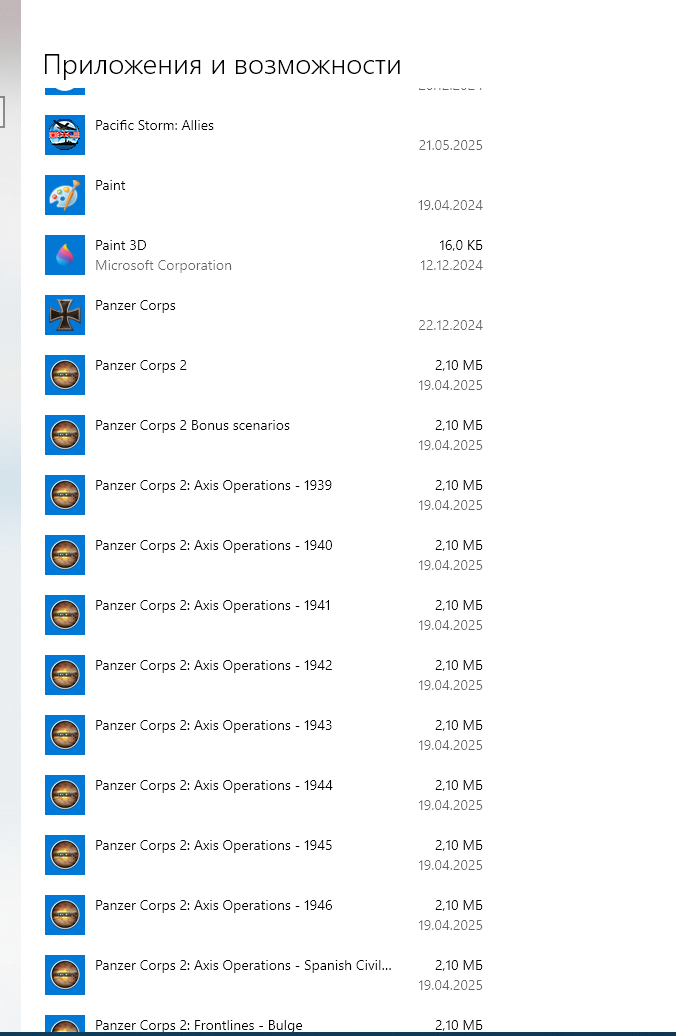Click the Panzer Corps entry dated 22.12.2024

[264, 315]
